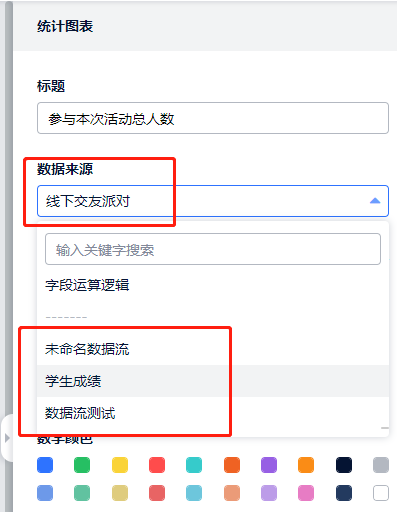Expand the collapsed side panel arrow
This screenshot has width=397, height=512.
pyautogui.click(x=7, y=438)
